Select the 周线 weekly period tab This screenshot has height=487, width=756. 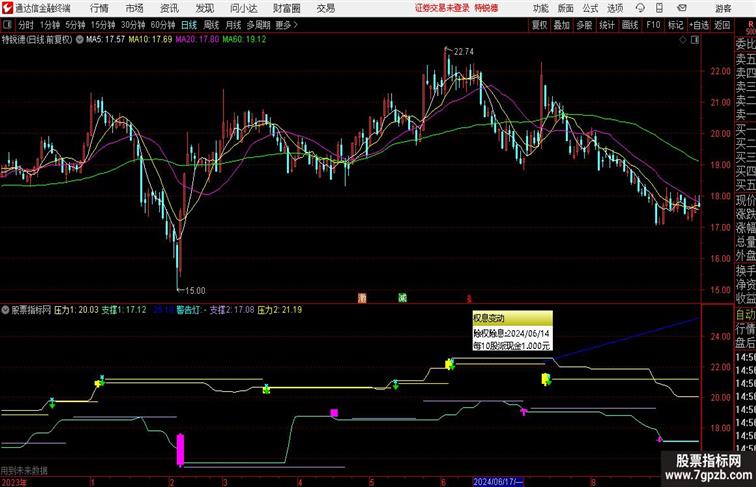pyautogui.click(x=211, y=25)
